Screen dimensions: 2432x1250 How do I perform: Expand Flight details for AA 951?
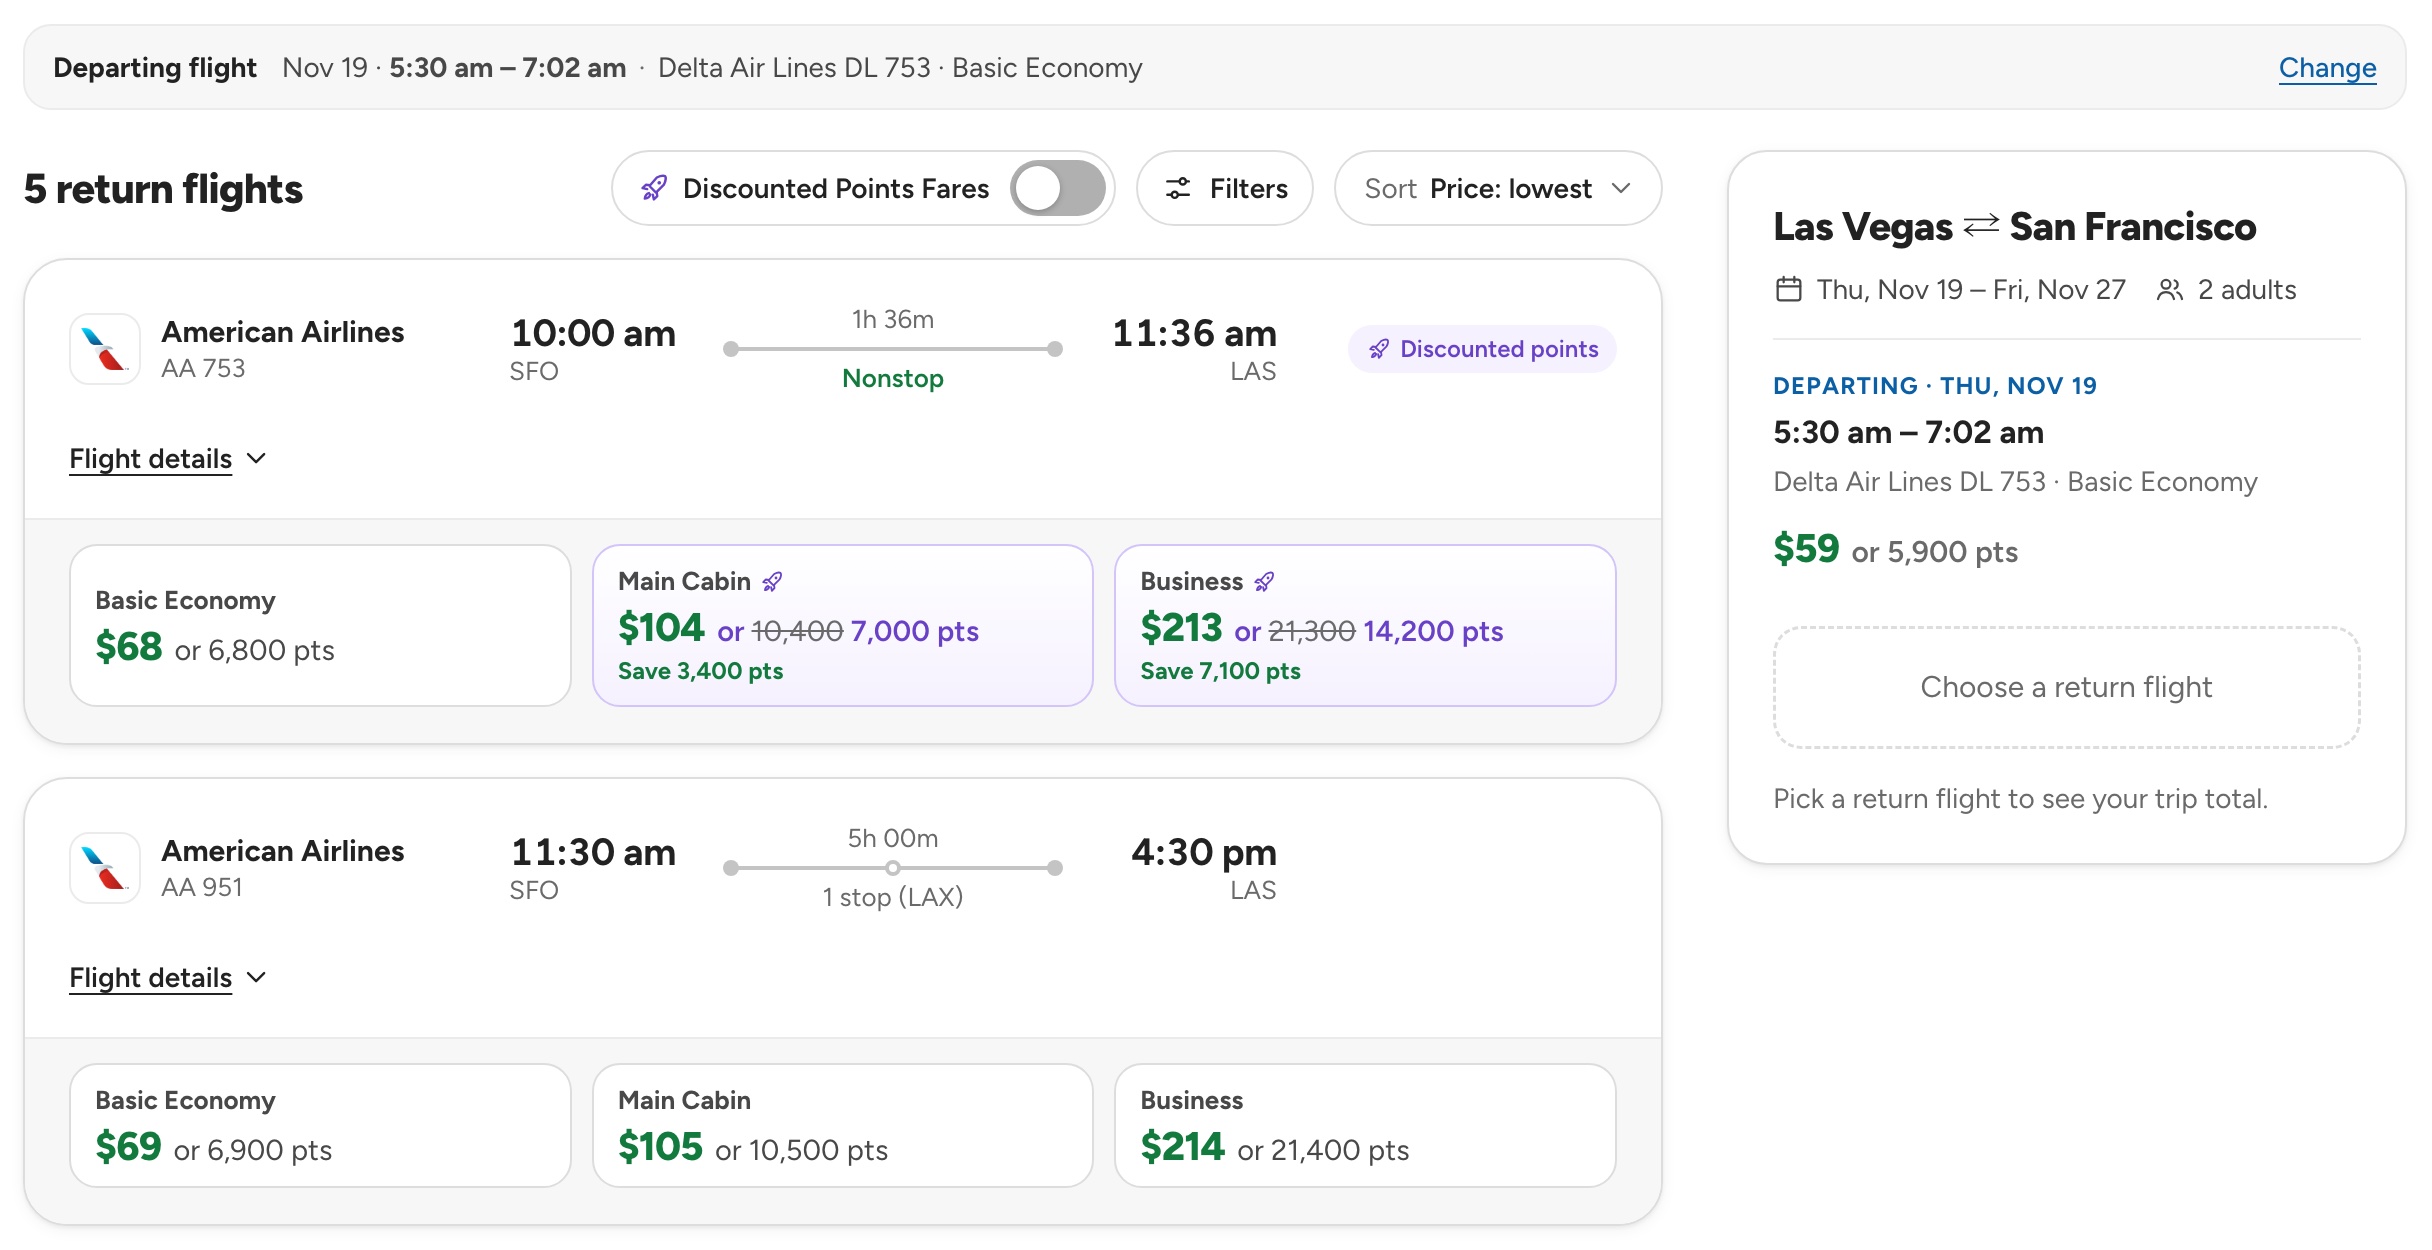[168, 978]
